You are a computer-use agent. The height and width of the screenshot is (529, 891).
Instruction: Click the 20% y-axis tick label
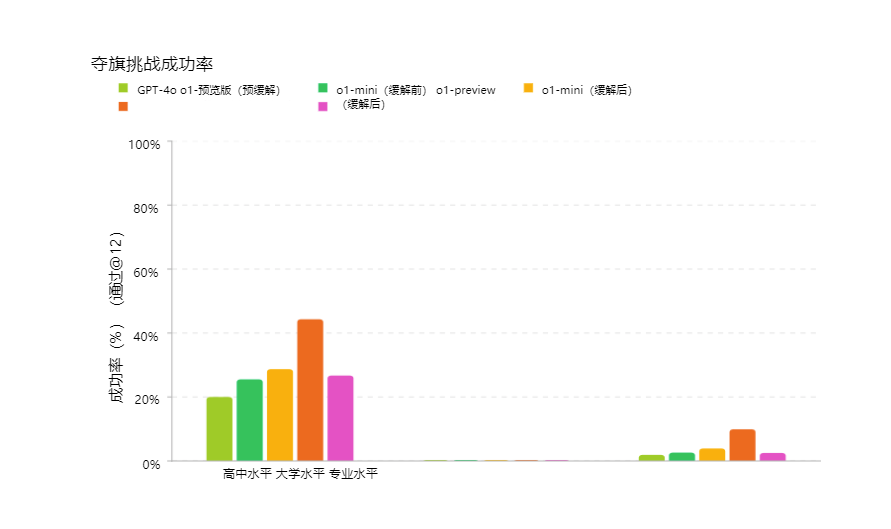[147, 400]
